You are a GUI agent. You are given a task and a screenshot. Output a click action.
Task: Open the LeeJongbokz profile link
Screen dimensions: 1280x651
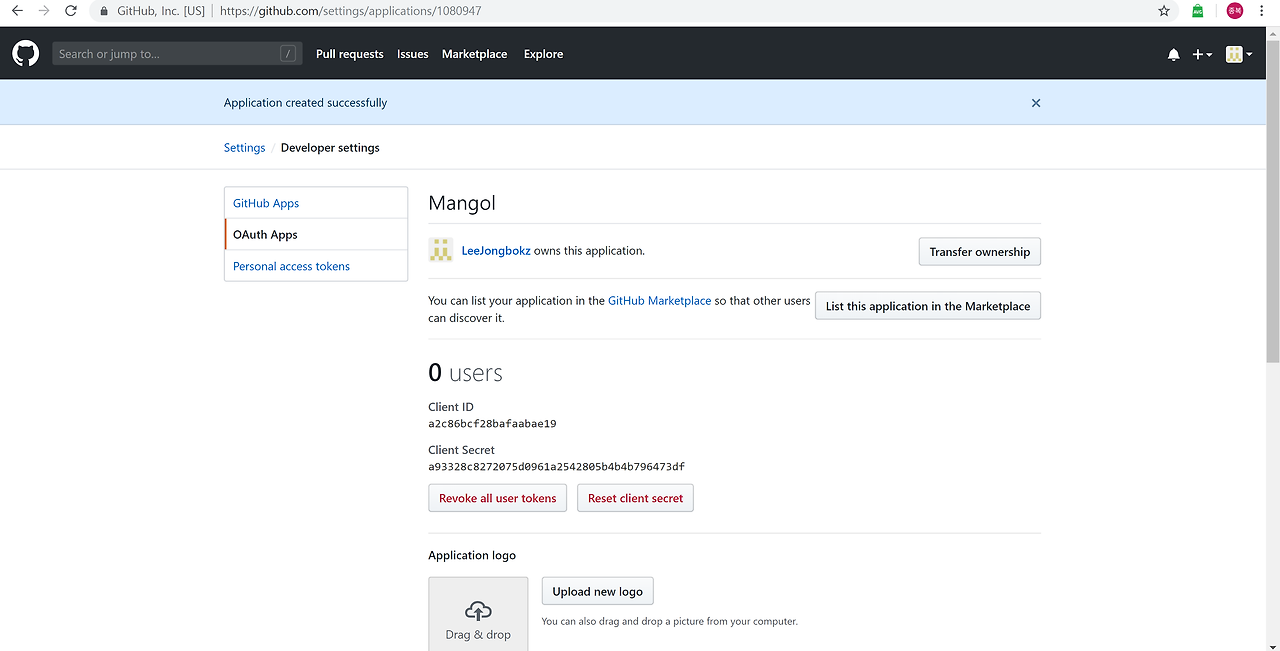(496, 251)
